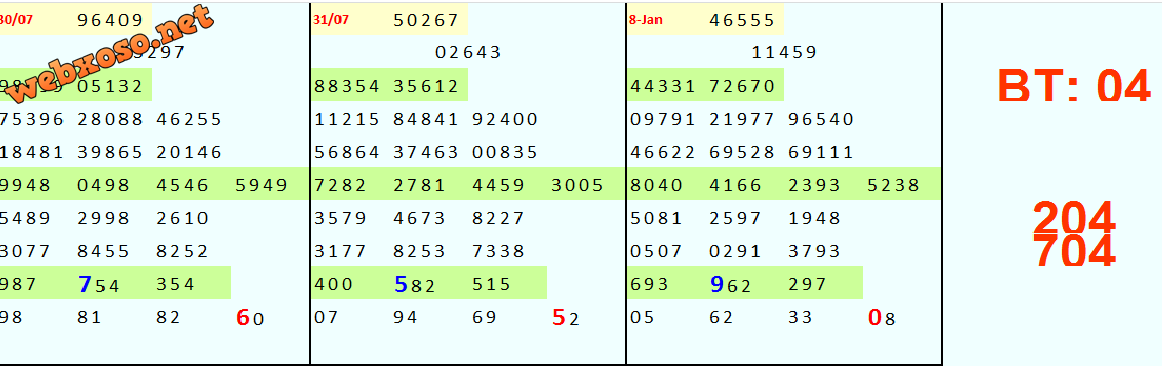This screenshot has height=367, width=1162.
Task: Click the four-digit number 5238
Action: tap(893, 185)
